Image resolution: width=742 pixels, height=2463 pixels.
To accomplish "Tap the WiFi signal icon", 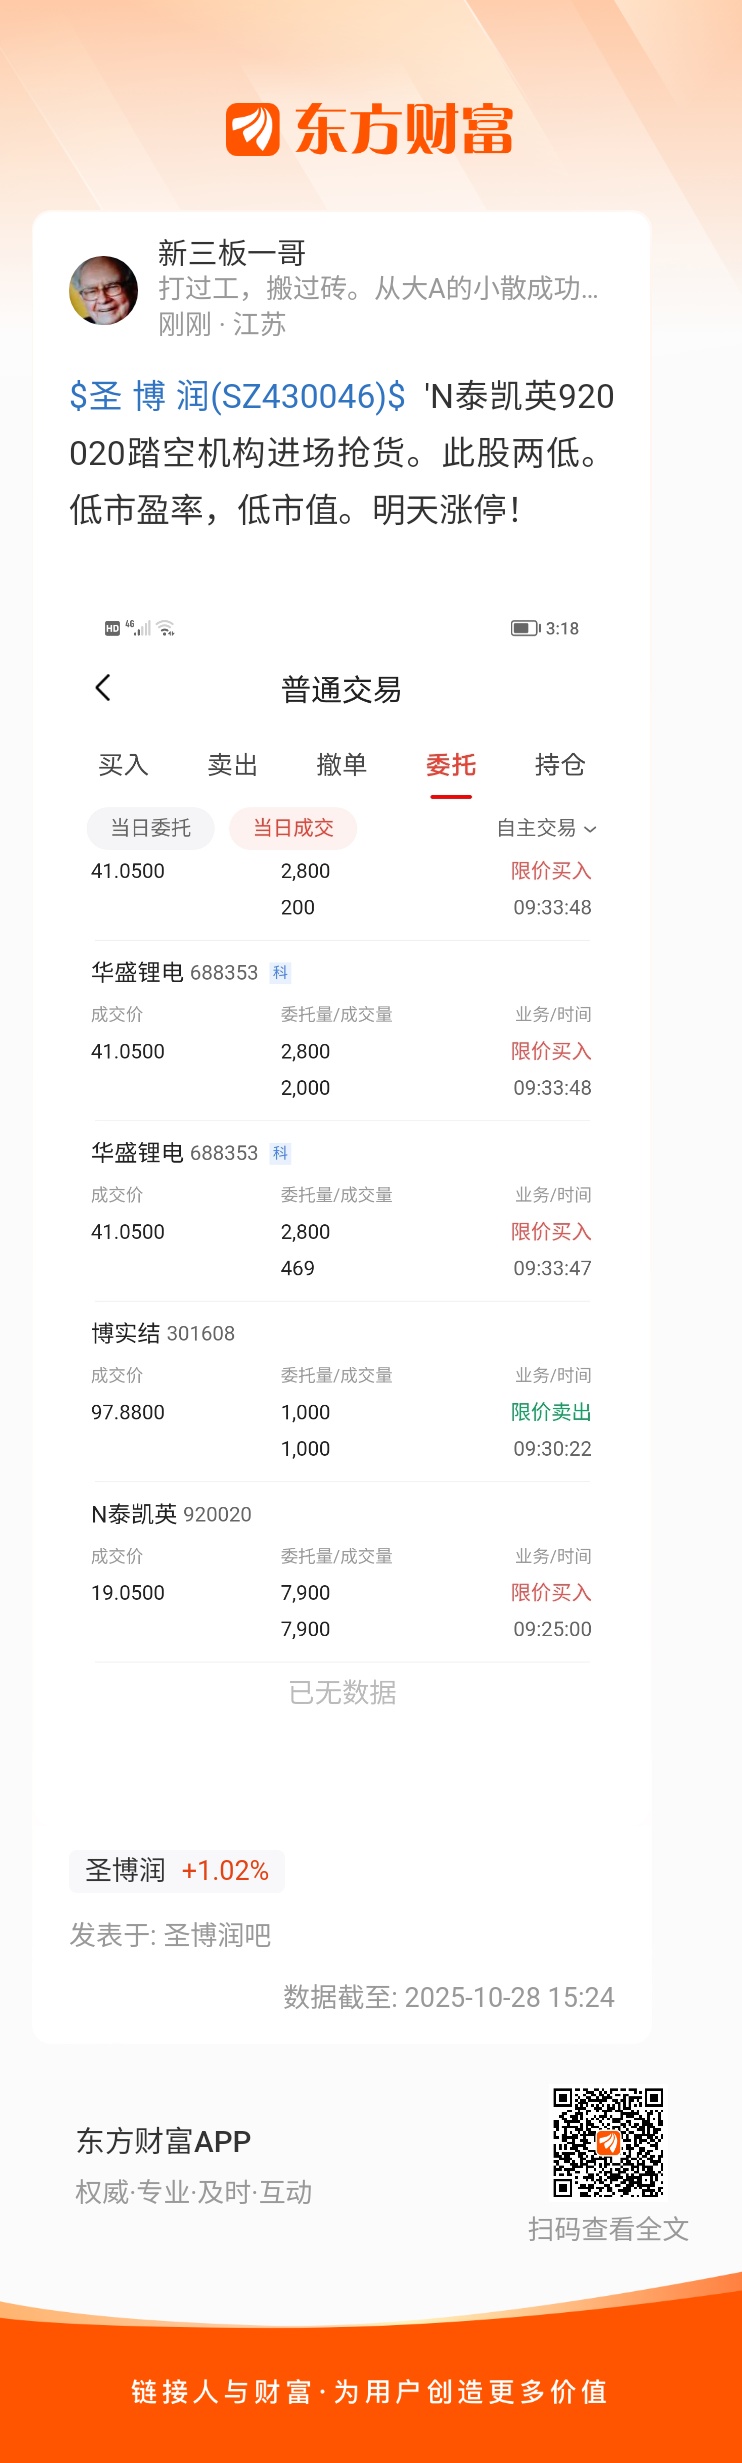I will tap(166, 628).
